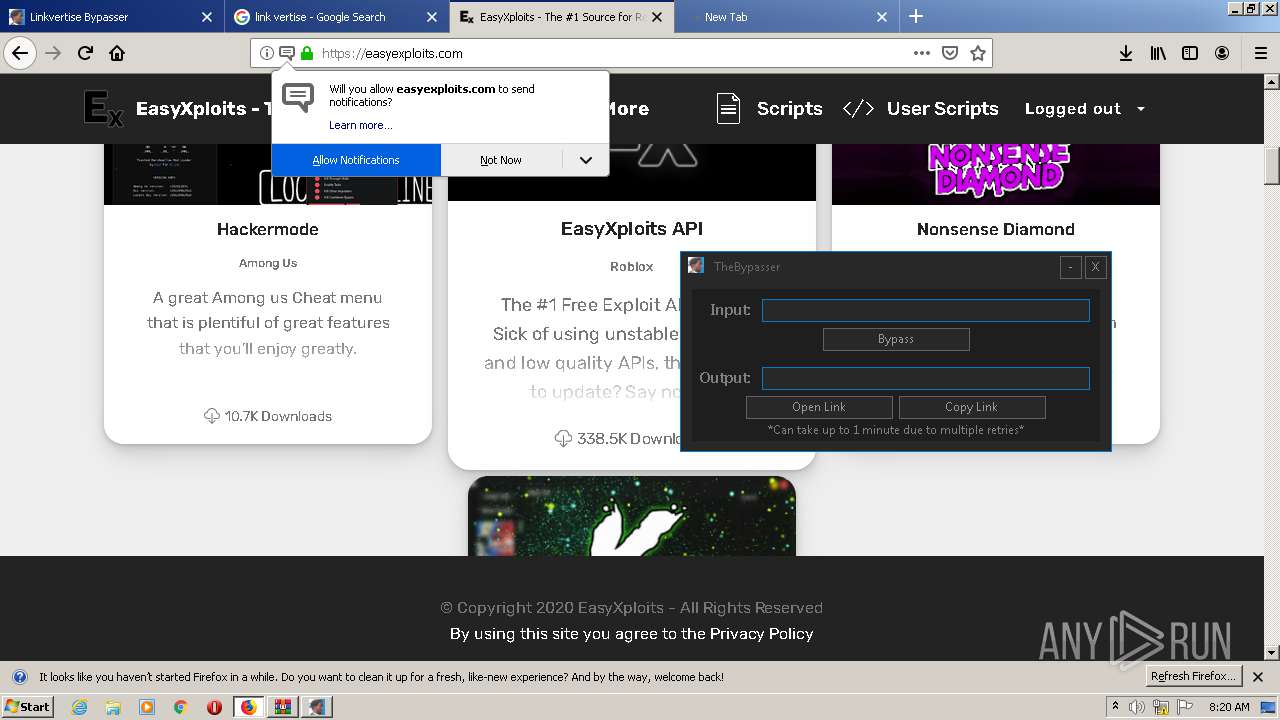Screen dimensions: 1280x720
Task: Open the volume control in system tray
Action: click(x=1137, y=707)
